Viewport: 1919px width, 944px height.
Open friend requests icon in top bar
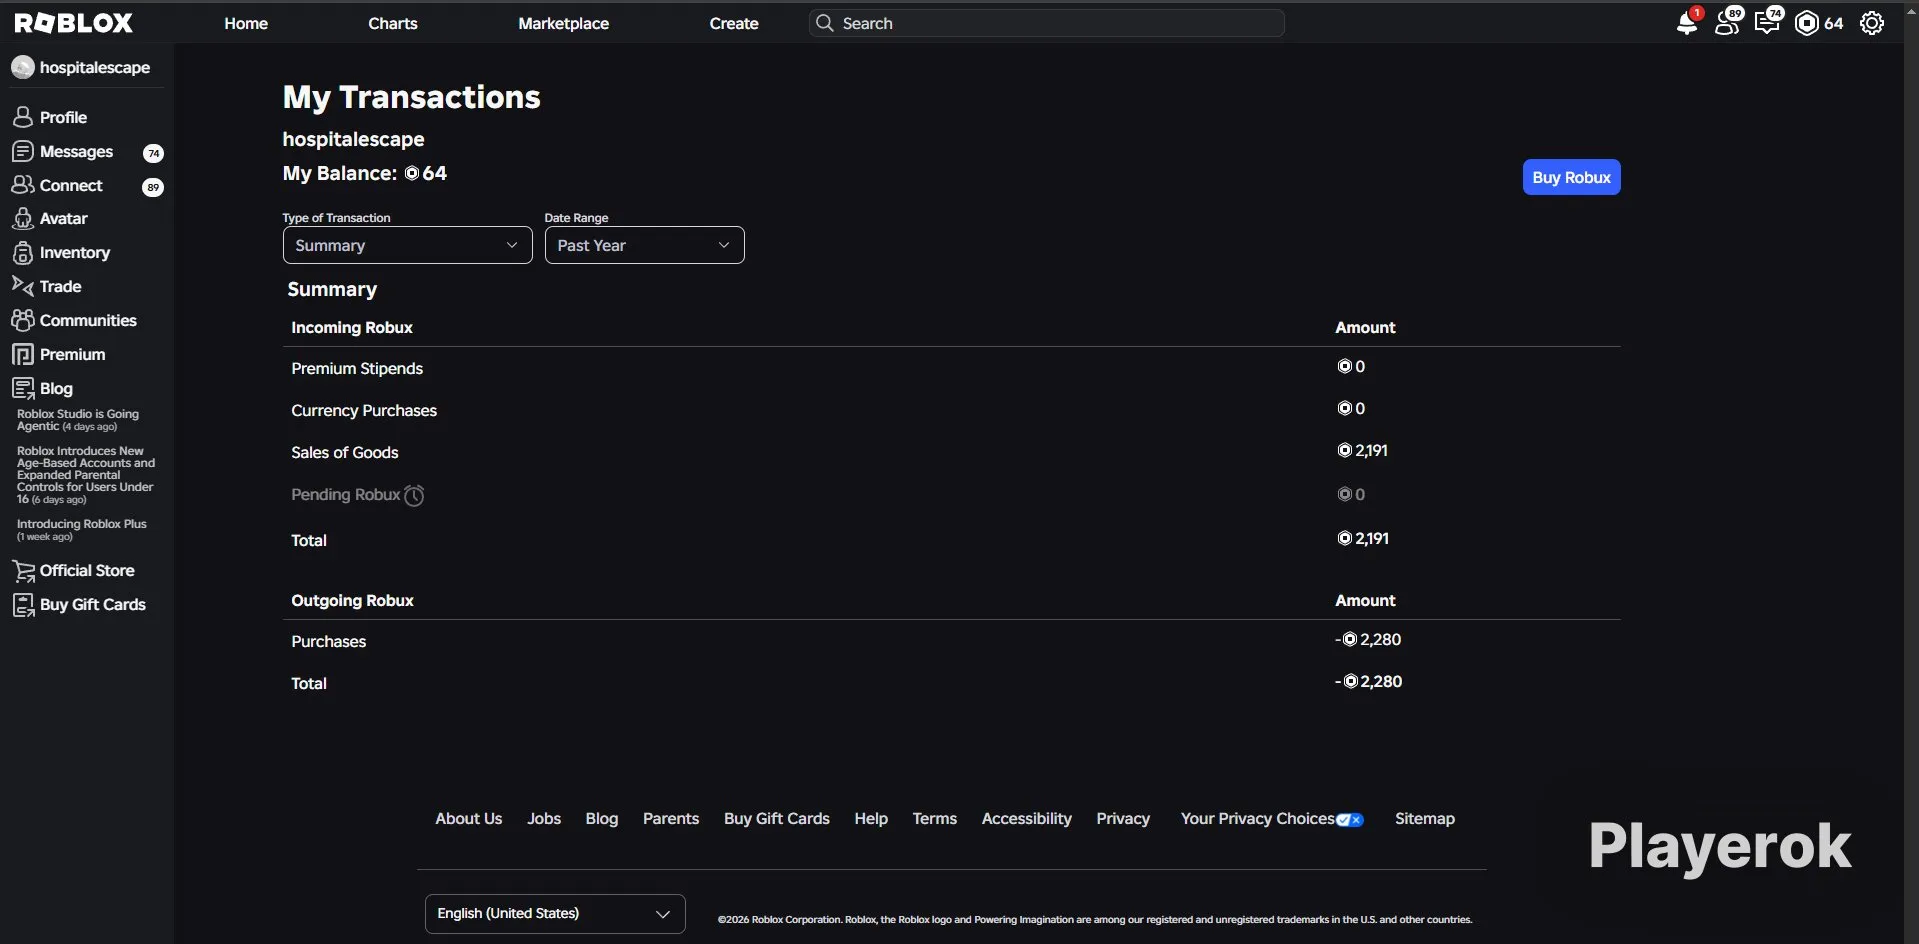coord(1727,23)
